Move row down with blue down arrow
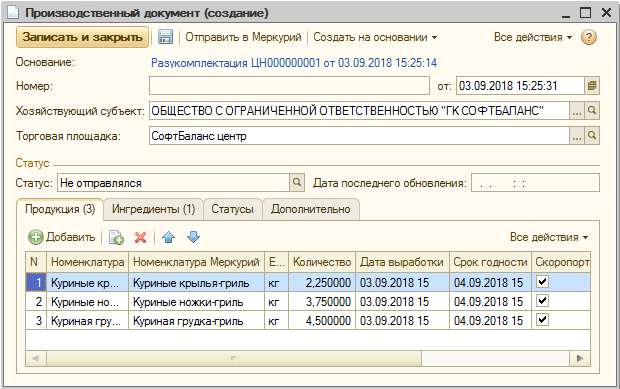620x389 pixels. point(193,237)
